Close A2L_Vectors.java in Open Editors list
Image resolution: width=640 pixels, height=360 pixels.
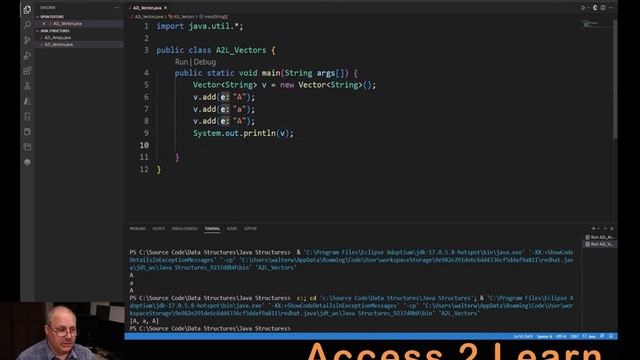[44, 24]
